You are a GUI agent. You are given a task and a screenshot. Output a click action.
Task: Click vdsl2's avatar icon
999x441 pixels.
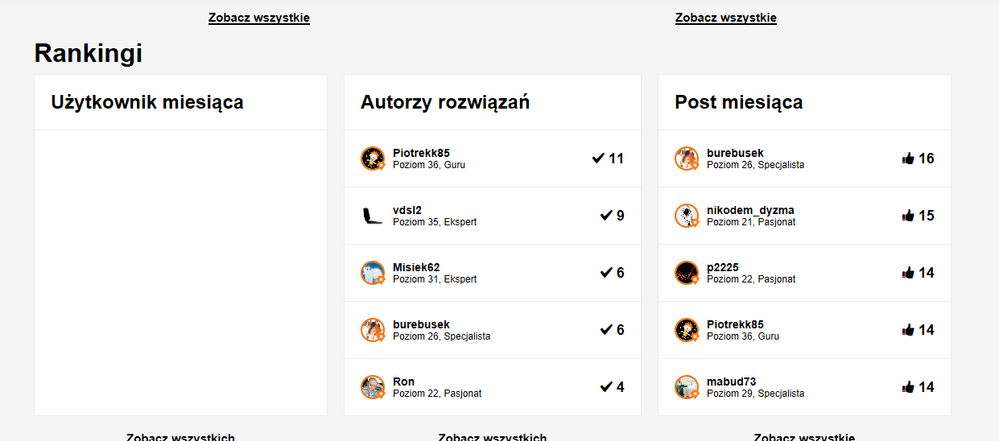(x=372, y=215)
